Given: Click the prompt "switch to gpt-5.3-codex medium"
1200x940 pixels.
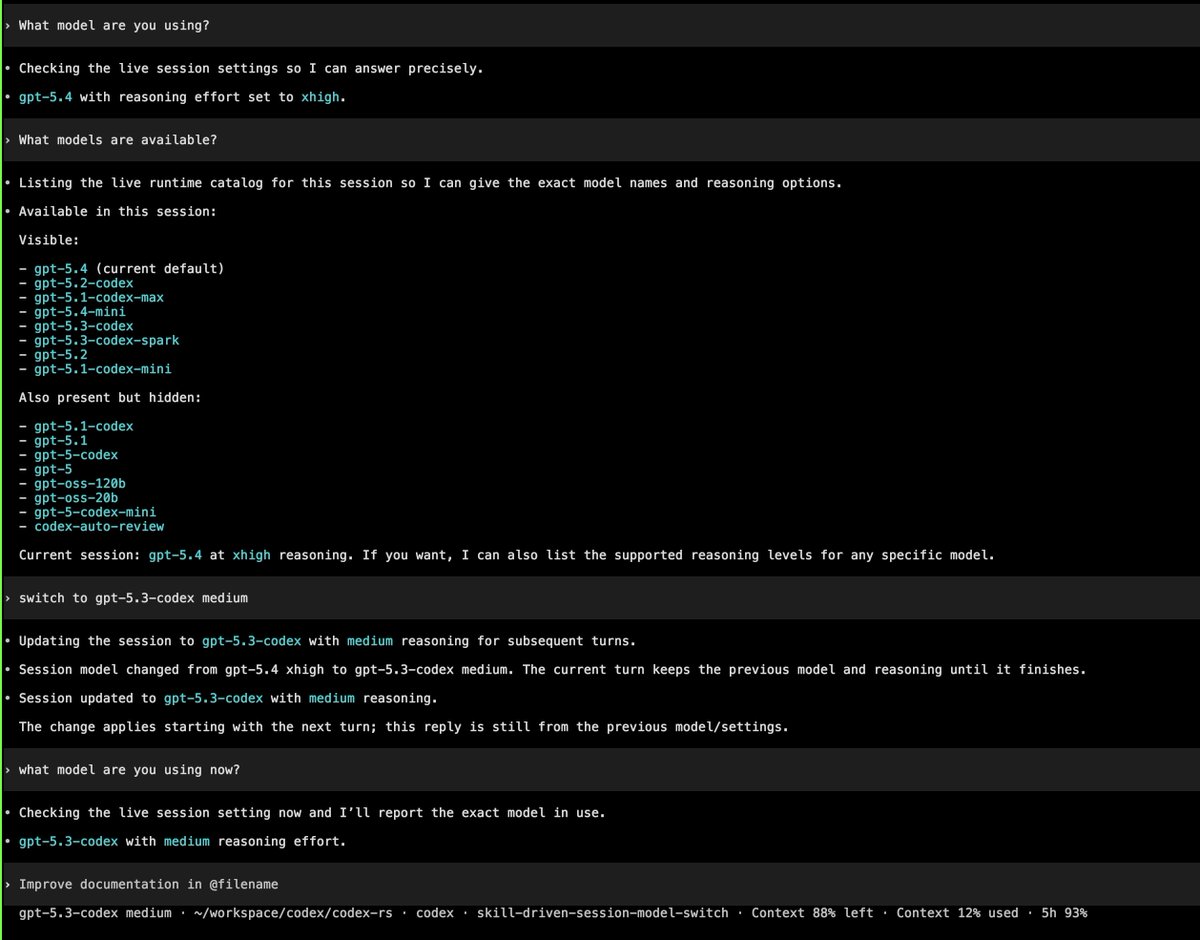Looking at the screenshot, I should point(133,598).
